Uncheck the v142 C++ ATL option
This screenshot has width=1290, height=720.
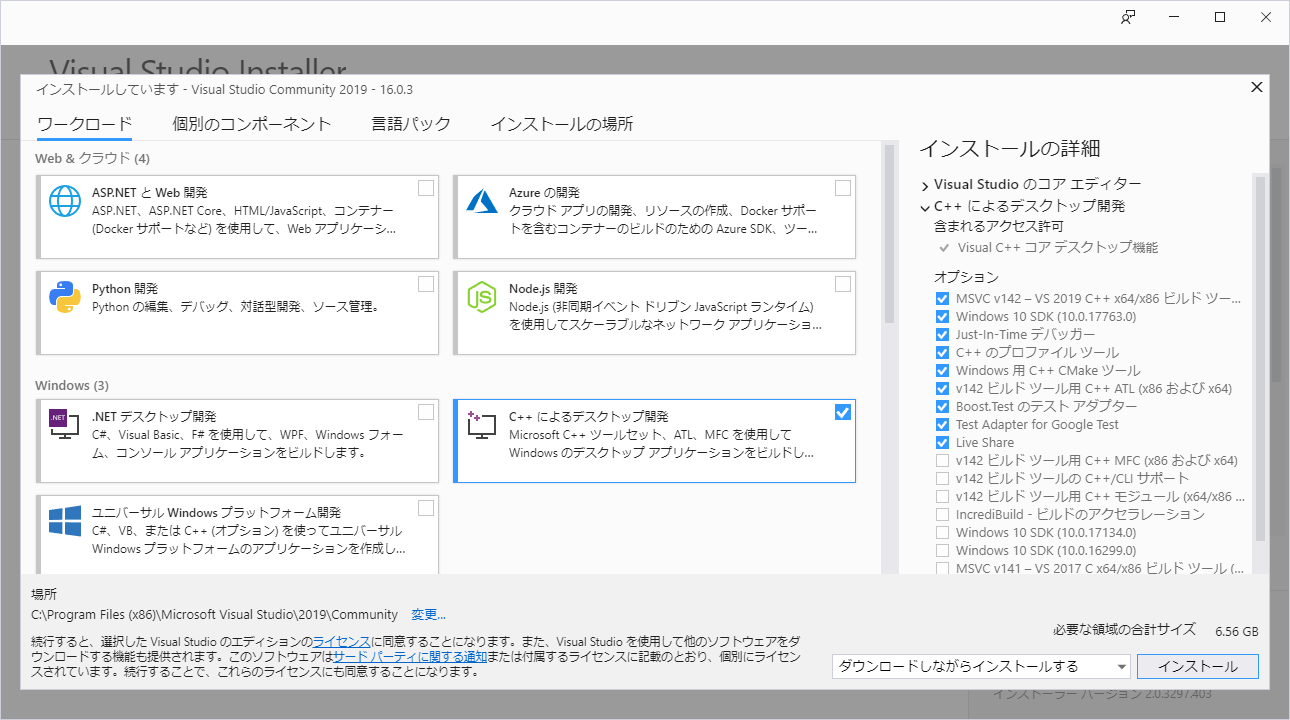(x=942, y=388)
